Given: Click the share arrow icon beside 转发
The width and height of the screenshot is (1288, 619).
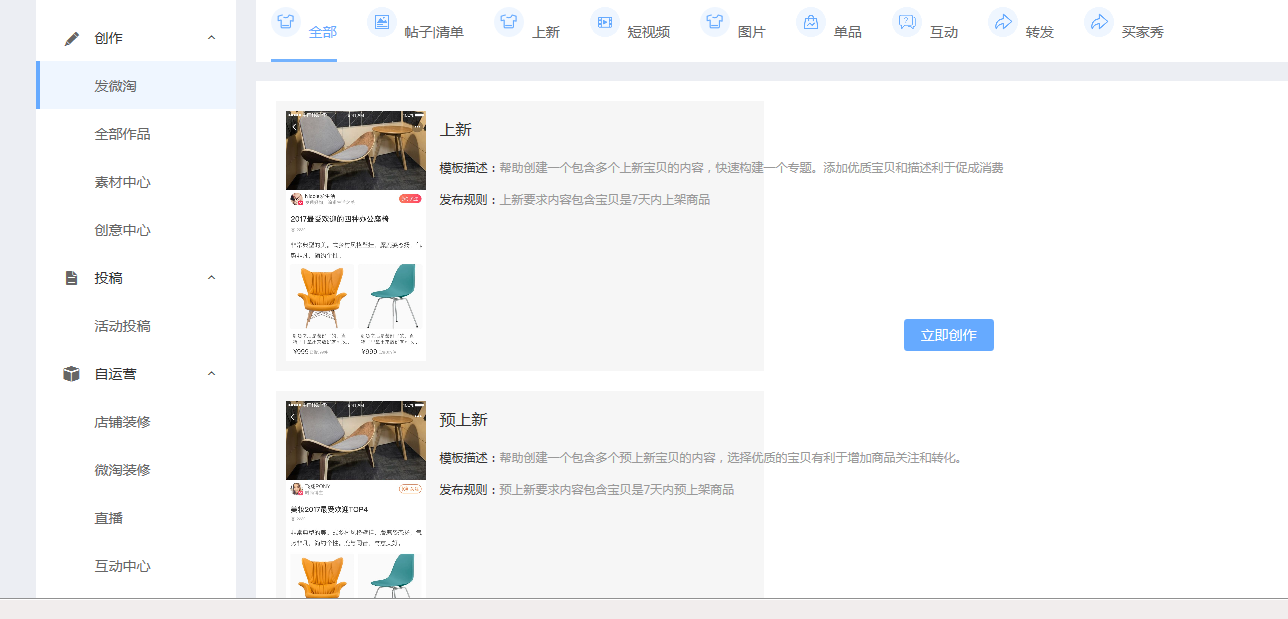Looking at the screenshot, I should pyautogui.click(x=1003, y=21).
